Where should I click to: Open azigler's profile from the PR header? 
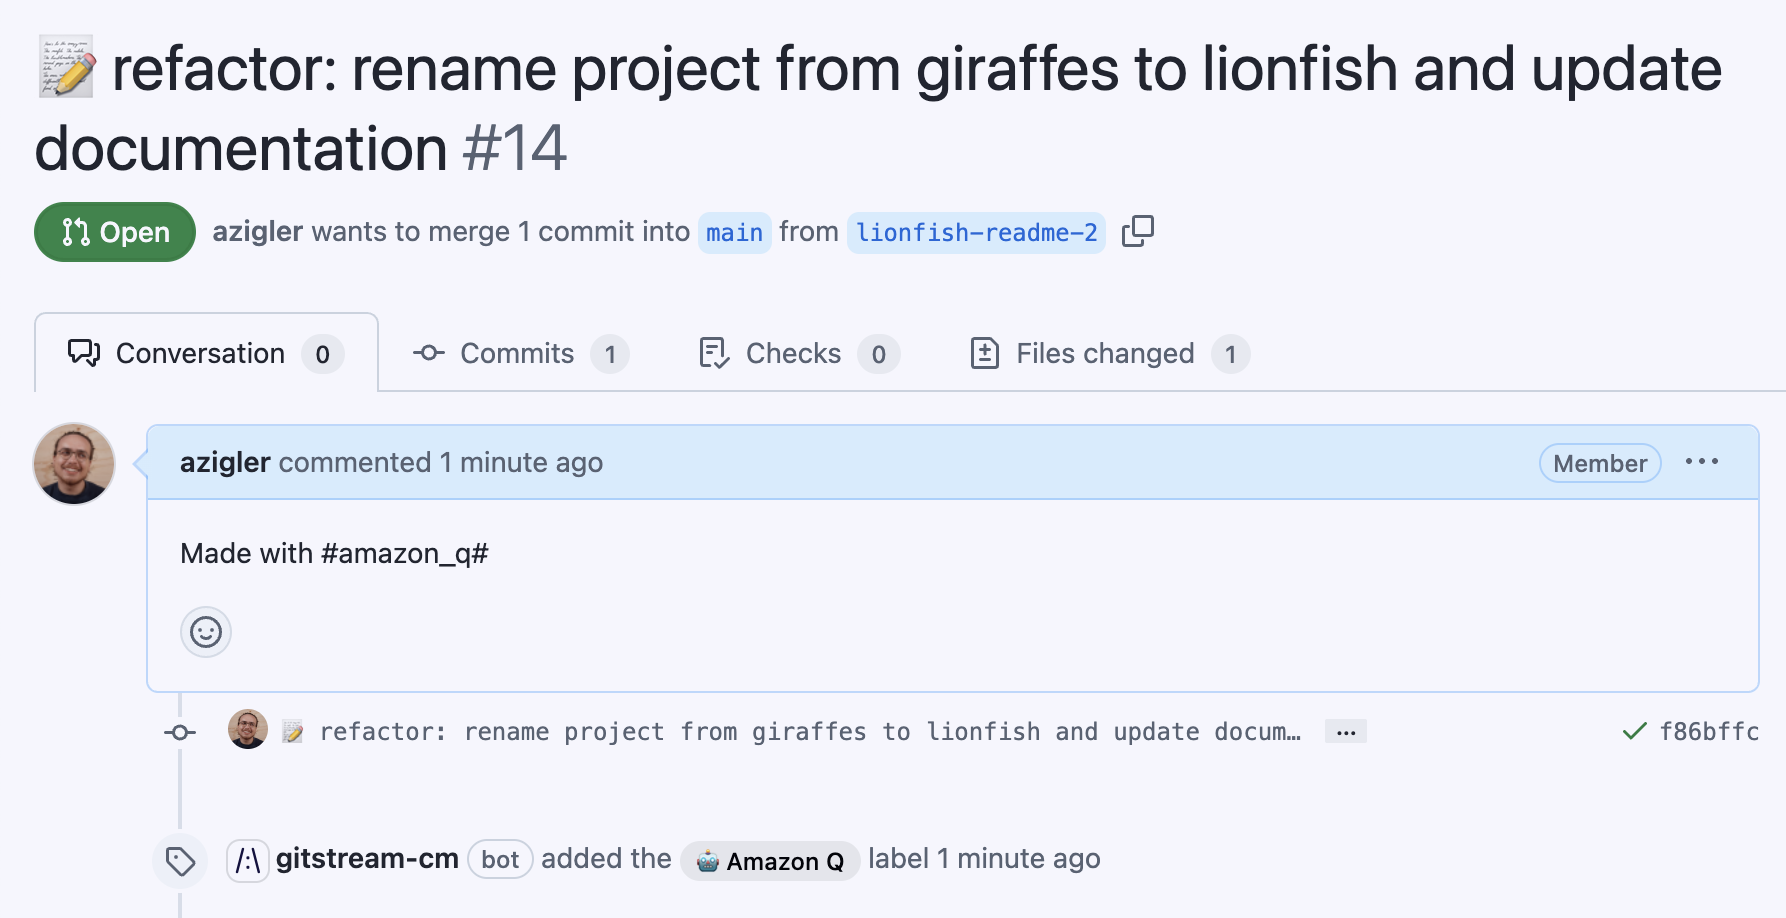tap(257, 232)
